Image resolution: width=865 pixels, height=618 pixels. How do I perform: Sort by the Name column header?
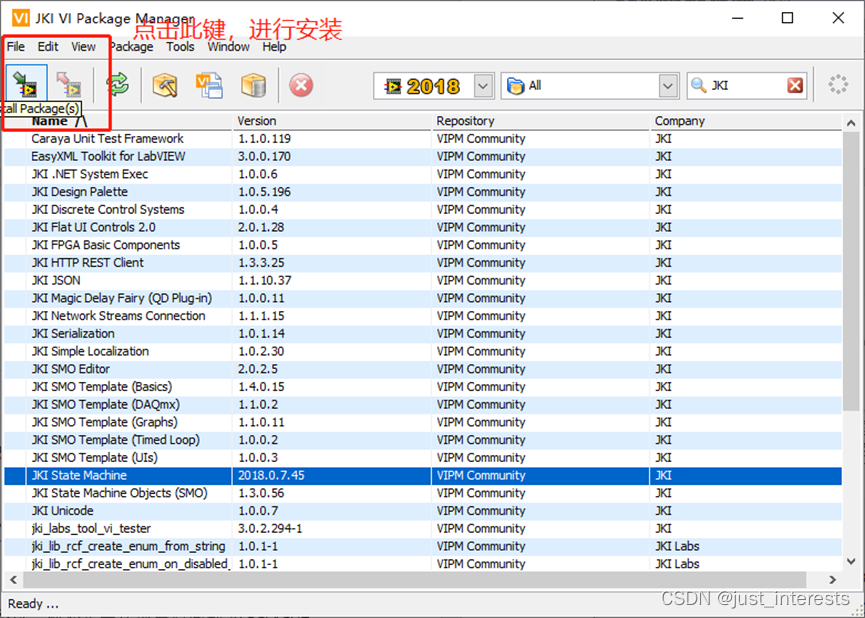(129, 121)
